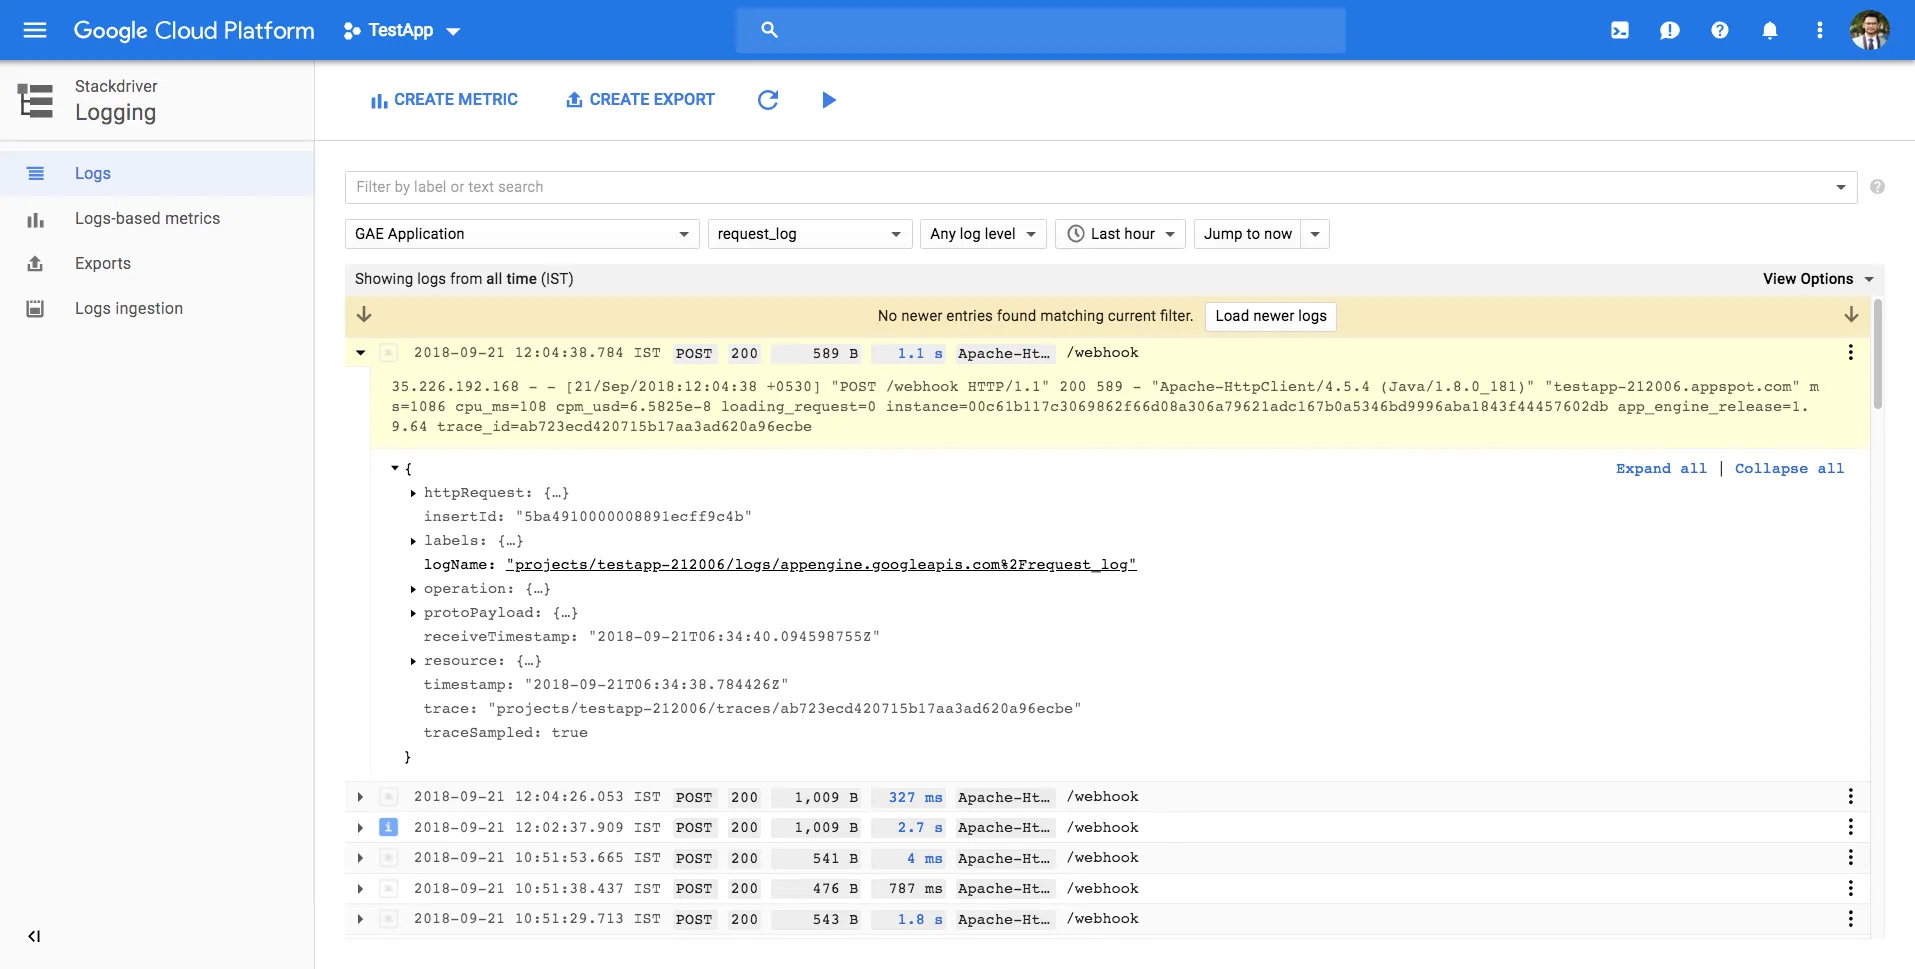Click the Expand all link
The width and height of the screenshot is (1915, 969).
pyautogui.click(x=1661, y=468)
